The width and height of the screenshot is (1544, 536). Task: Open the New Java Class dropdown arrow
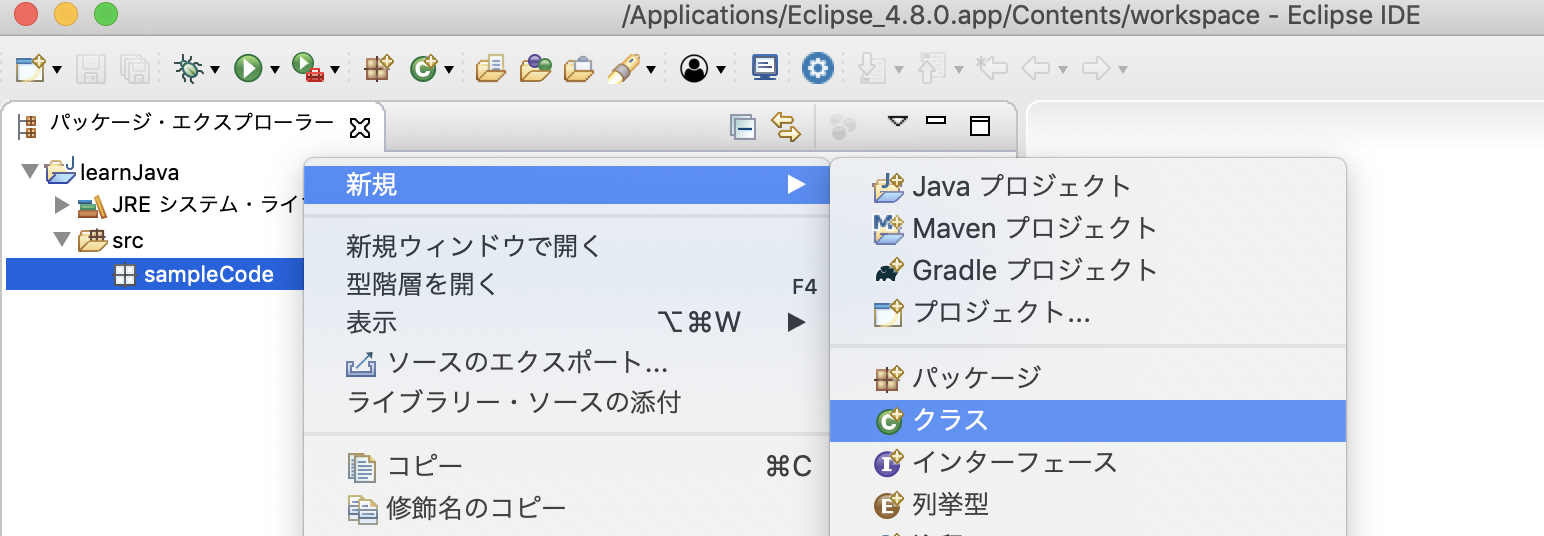click(x=450, y=70)
